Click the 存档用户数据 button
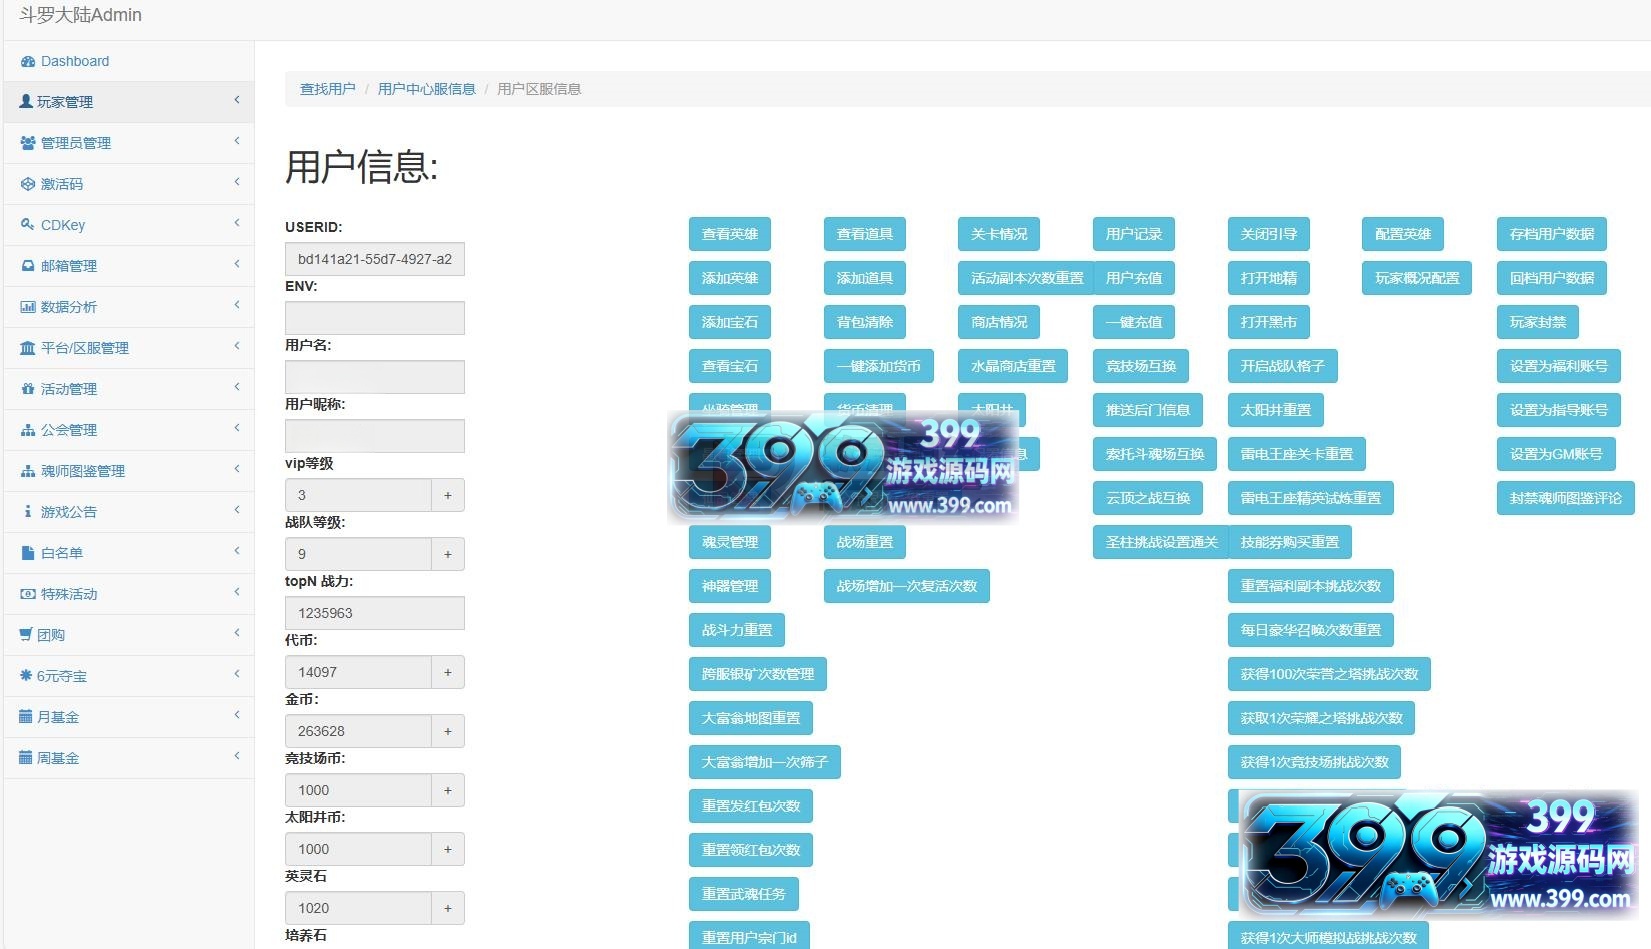The height and width of the screenshot is (949, 1651). [1552, 234]
